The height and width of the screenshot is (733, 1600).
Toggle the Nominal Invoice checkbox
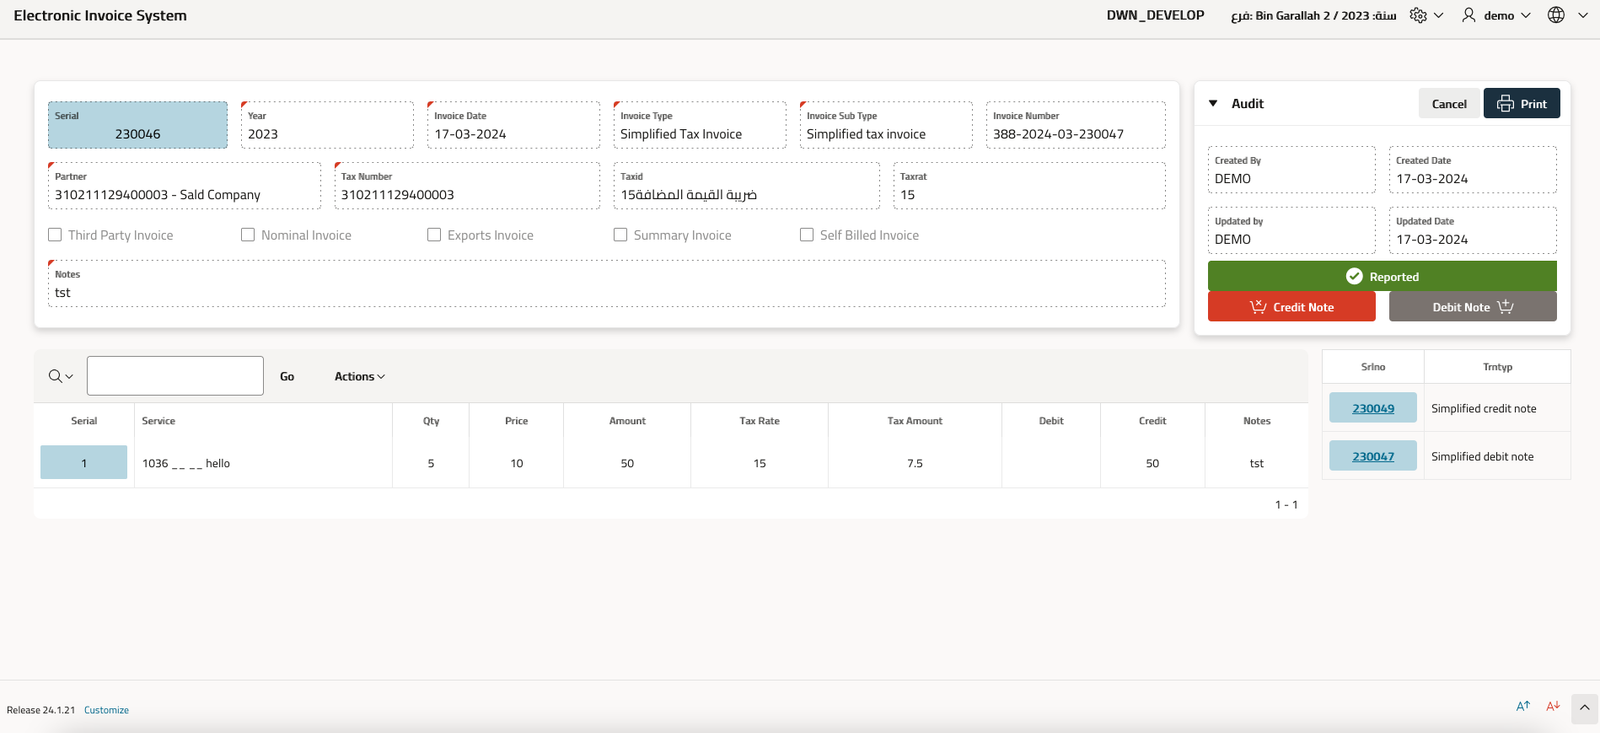[248, 235]
